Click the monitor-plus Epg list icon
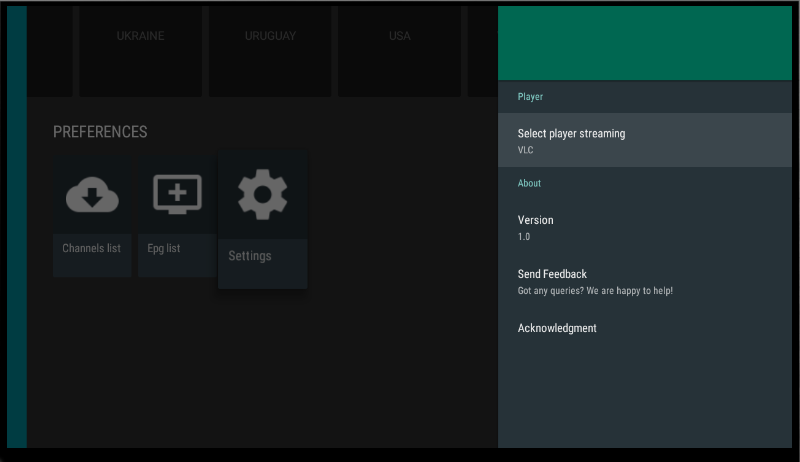The image size is (800, 462). pyautogui.click(x=177, y=194)
